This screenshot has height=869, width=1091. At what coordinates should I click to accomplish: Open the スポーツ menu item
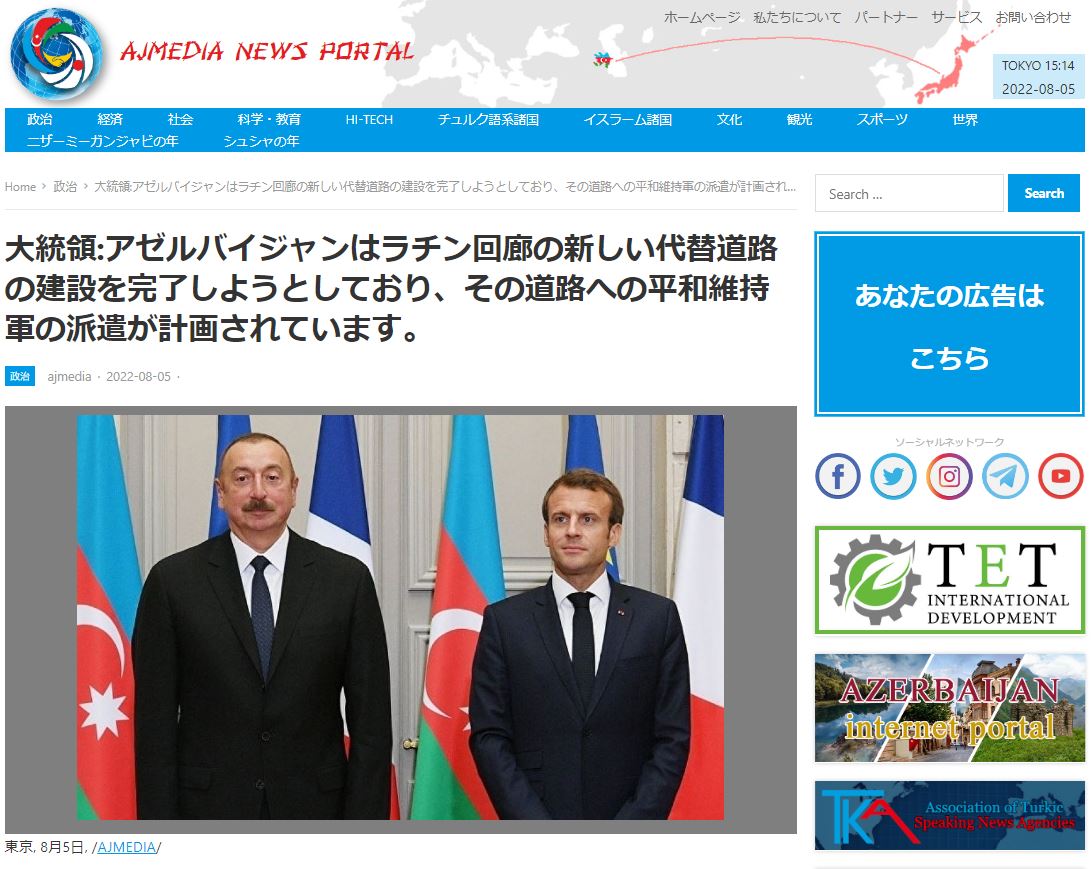coord(882,120)
